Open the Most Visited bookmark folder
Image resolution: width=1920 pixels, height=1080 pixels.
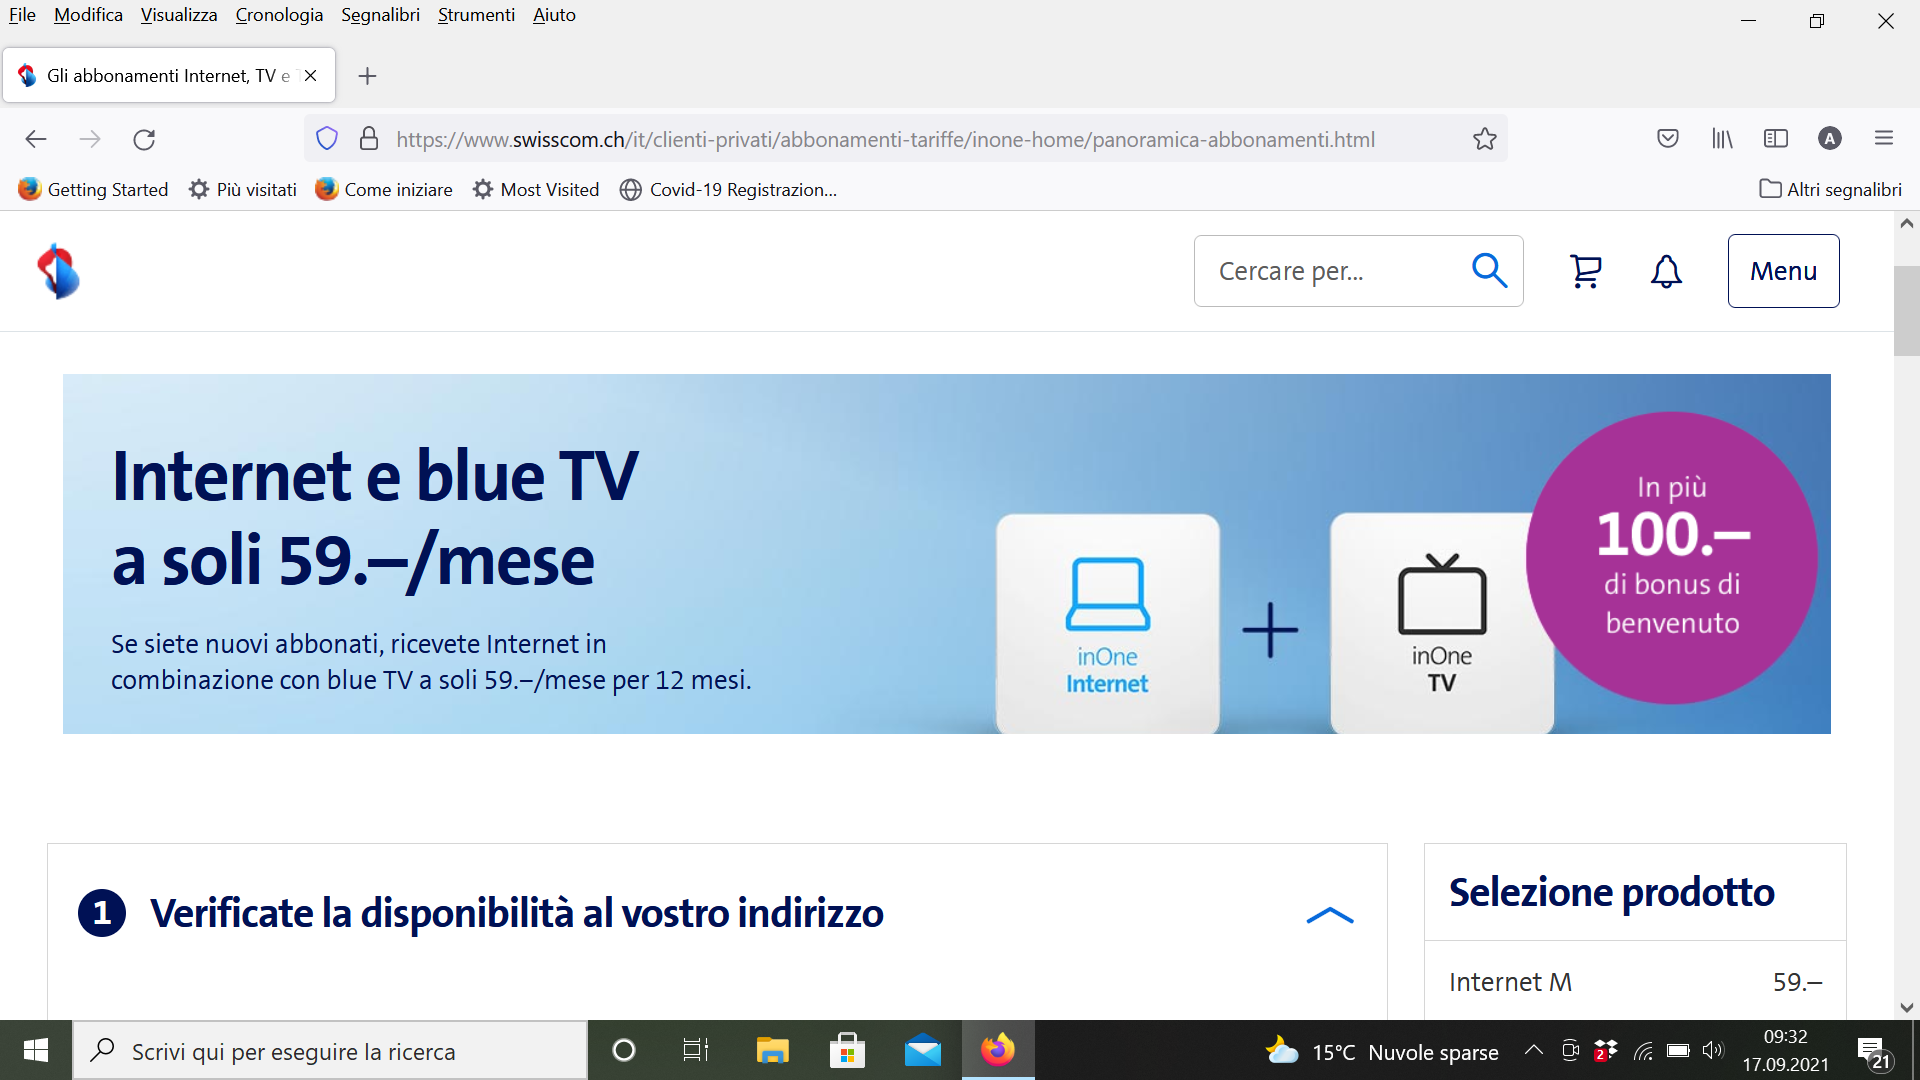coord(536,189)
